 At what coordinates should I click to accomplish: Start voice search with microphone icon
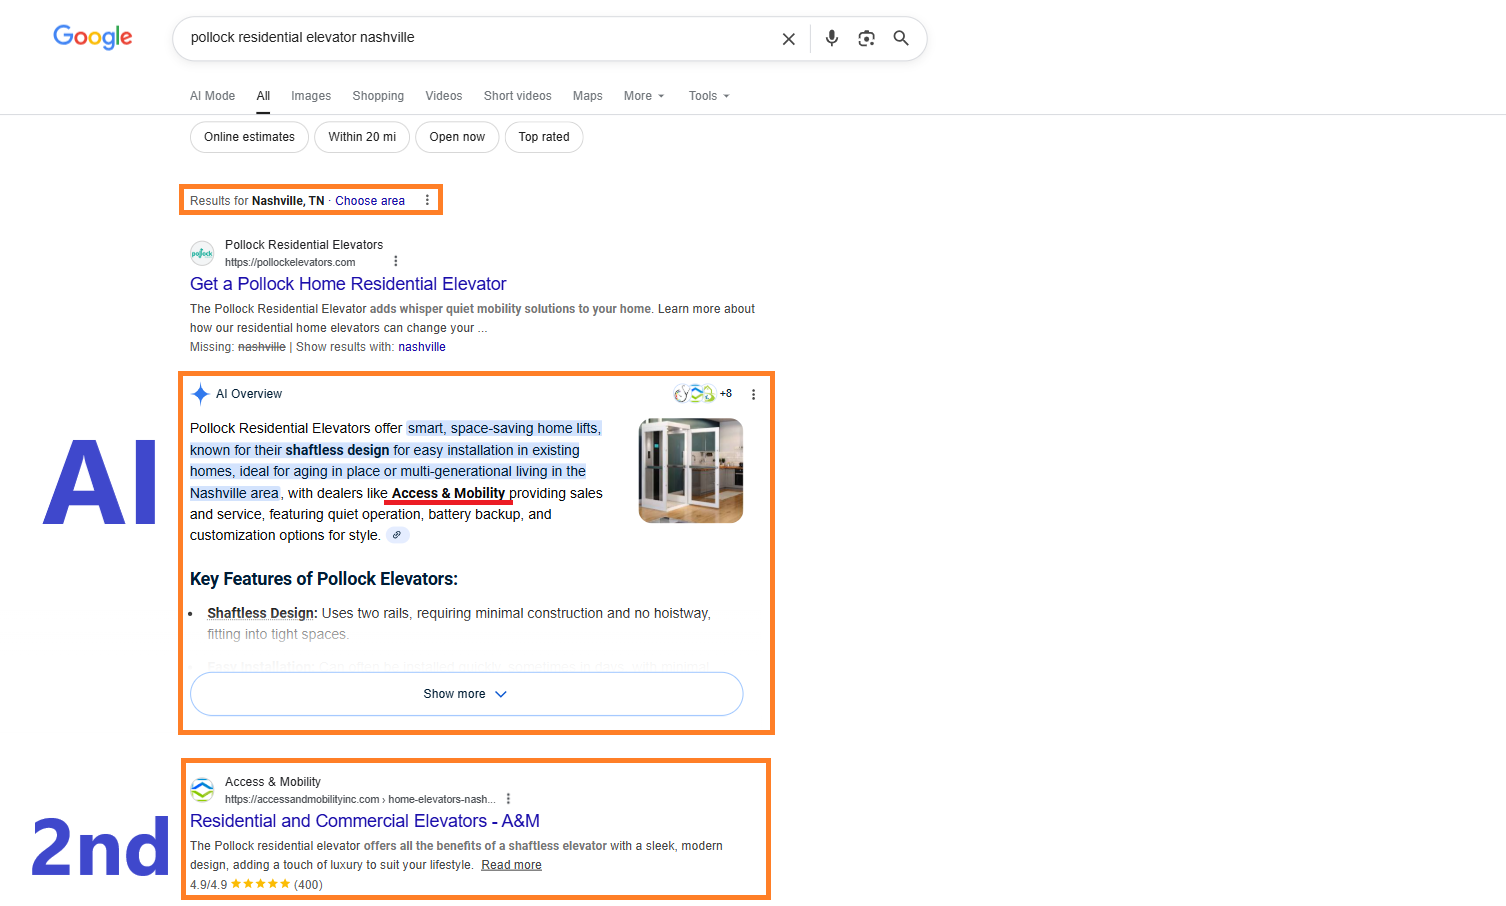(x=831, y=38)
